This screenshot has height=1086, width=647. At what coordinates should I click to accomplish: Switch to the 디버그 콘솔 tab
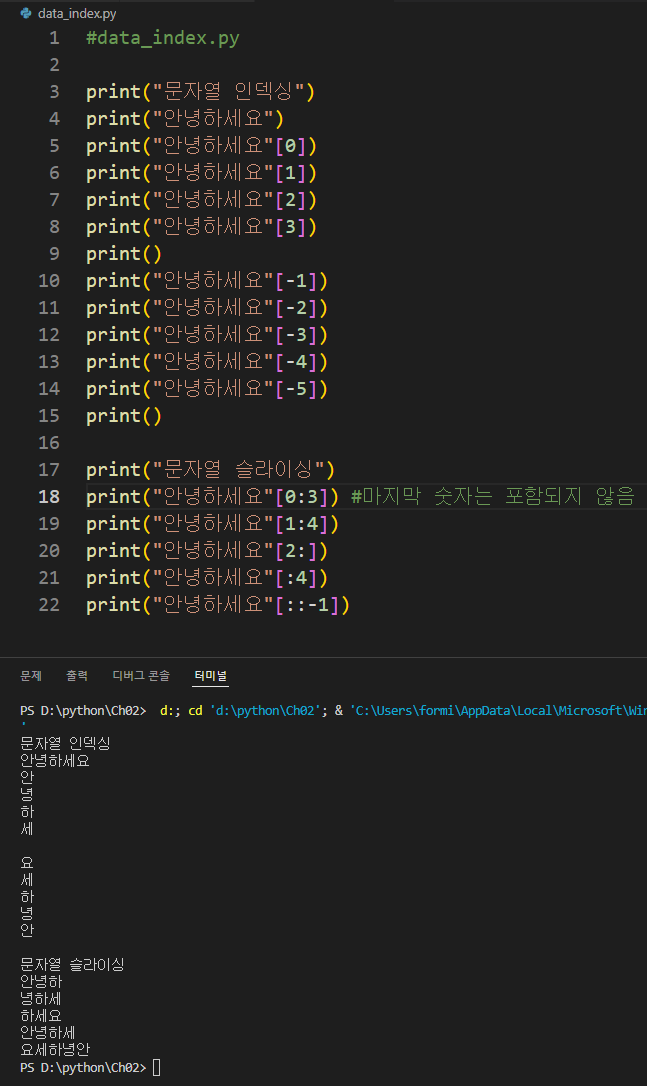tap(141, 675)
